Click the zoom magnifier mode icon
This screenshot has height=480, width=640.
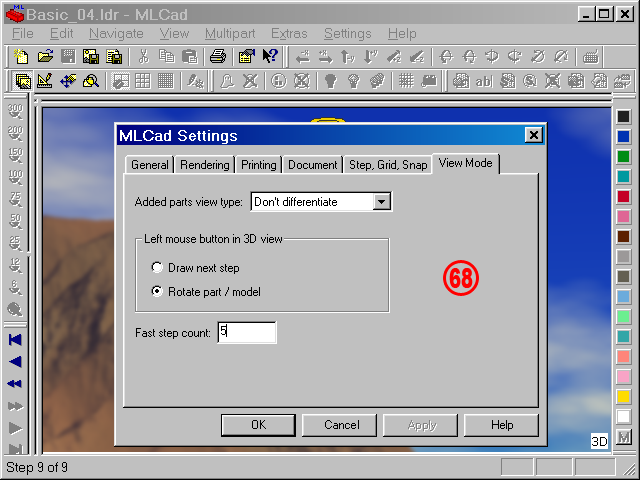tap(91, 80)
